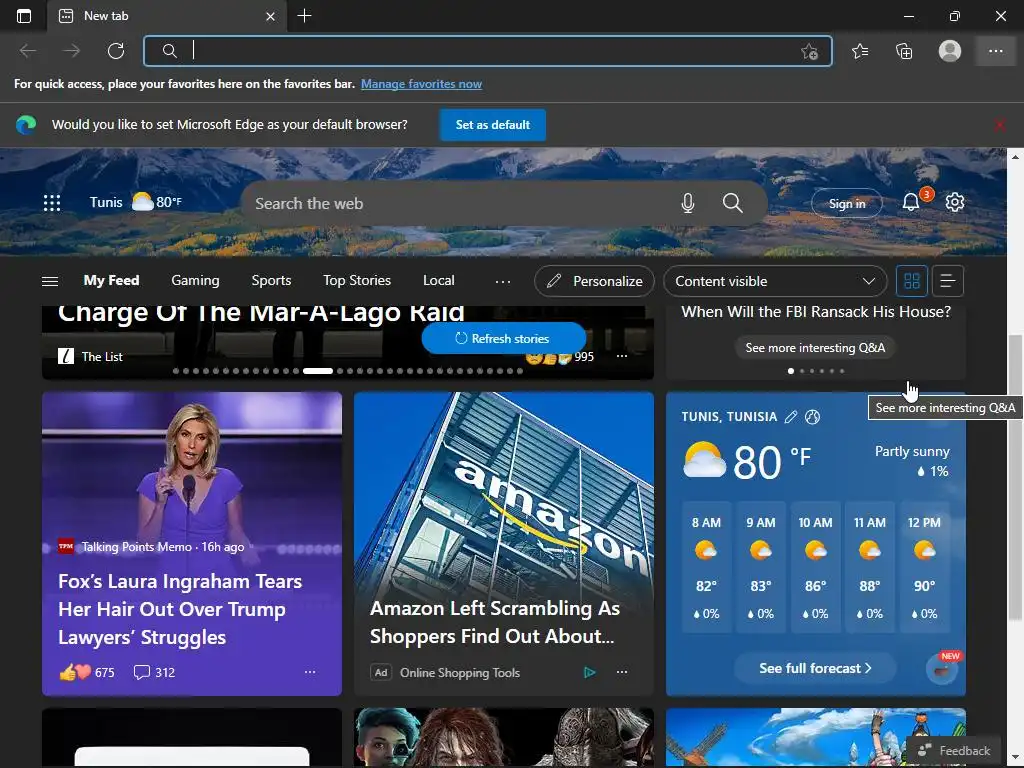Click See full forecast link
This screenshot has width=1024, height=768.
815,668
